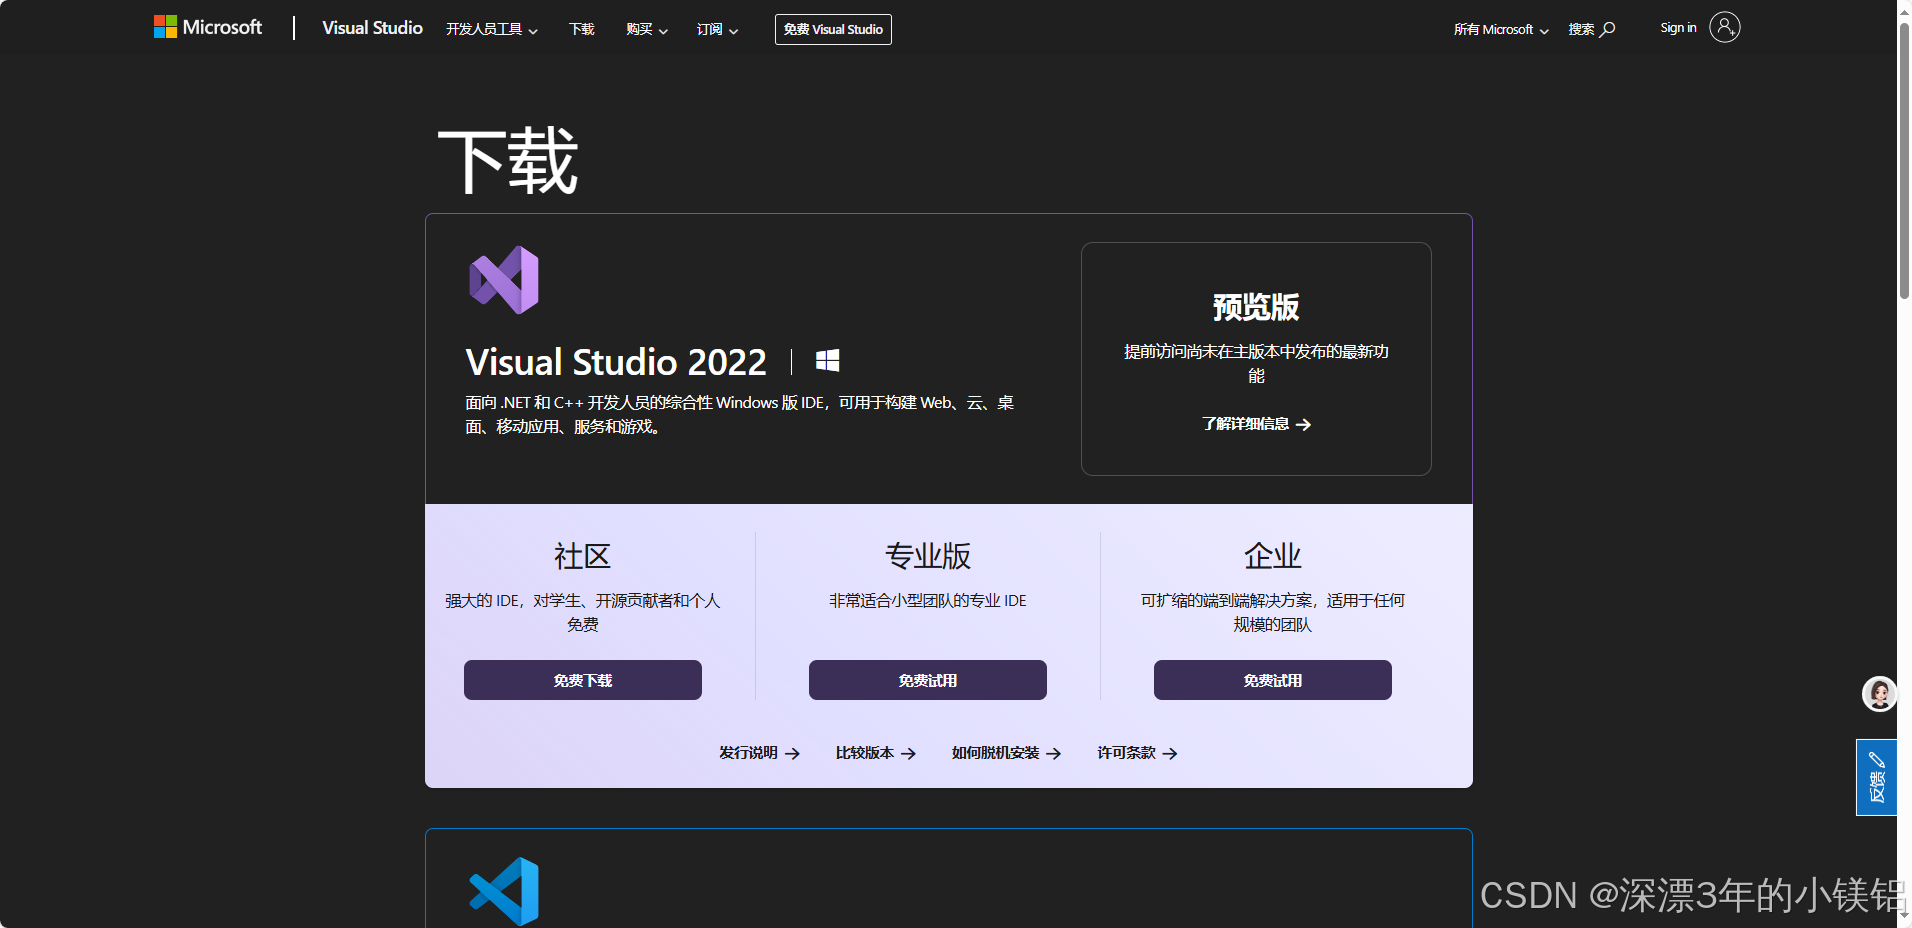Image resolution: width=1912 pixels, height=928 pixels.
Task: Click the 反馈 feedback tab
Action: tap(1876, 777)
